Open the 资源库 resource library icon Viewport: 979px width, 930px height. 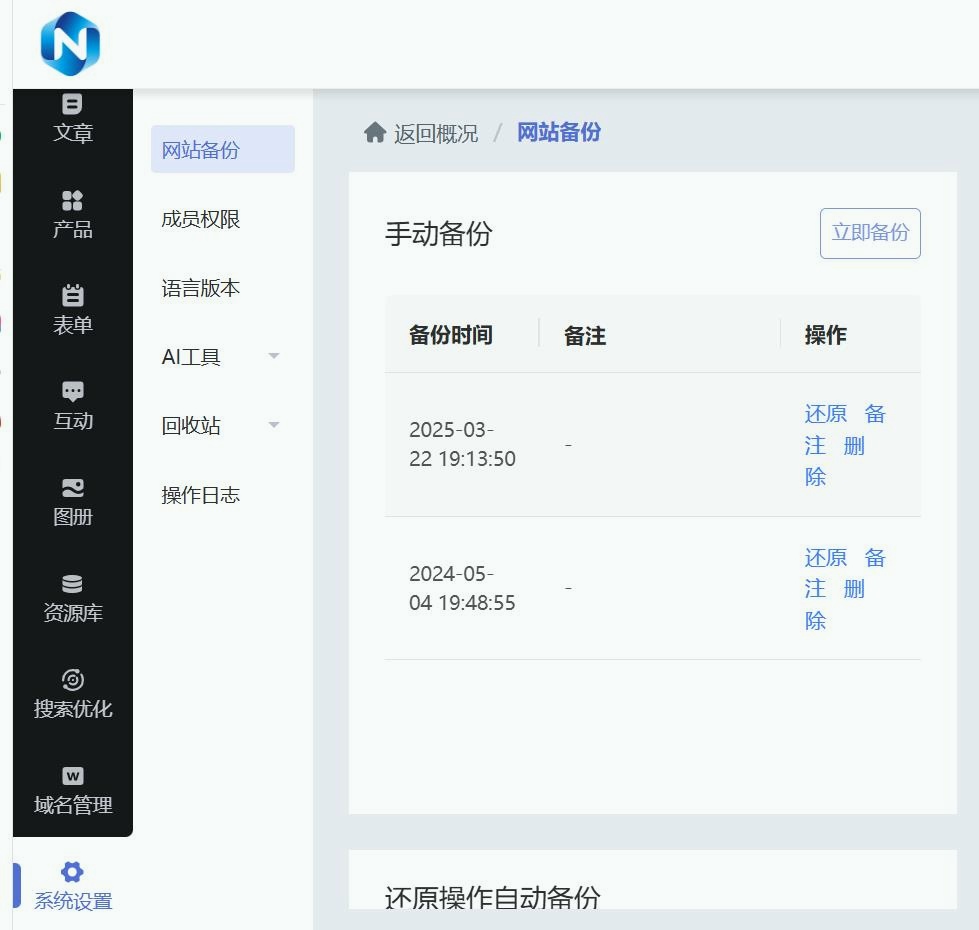tap(72, 584)
